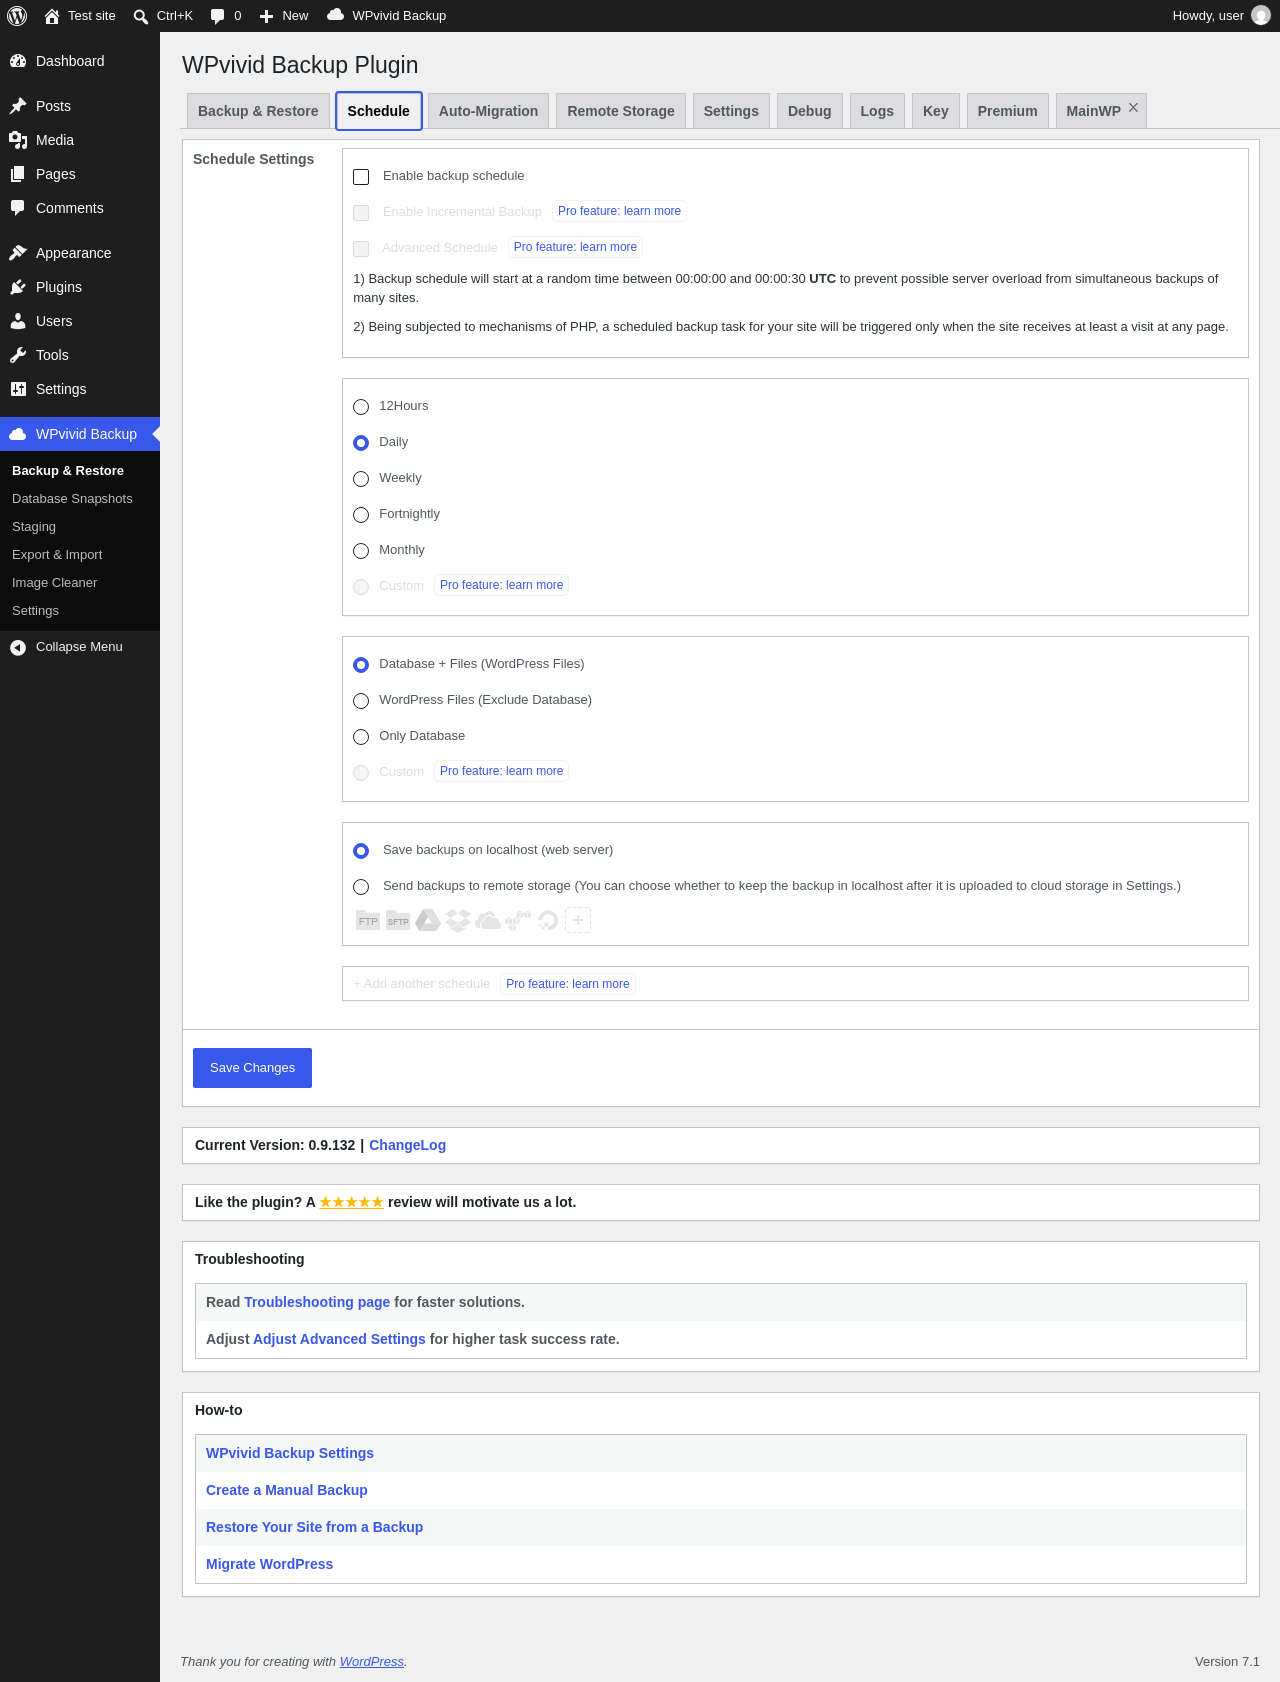Screen dimensions: 1280x1682
Task: Click the WordPress logo in admin bar
Action: click(x=17, y=16)
